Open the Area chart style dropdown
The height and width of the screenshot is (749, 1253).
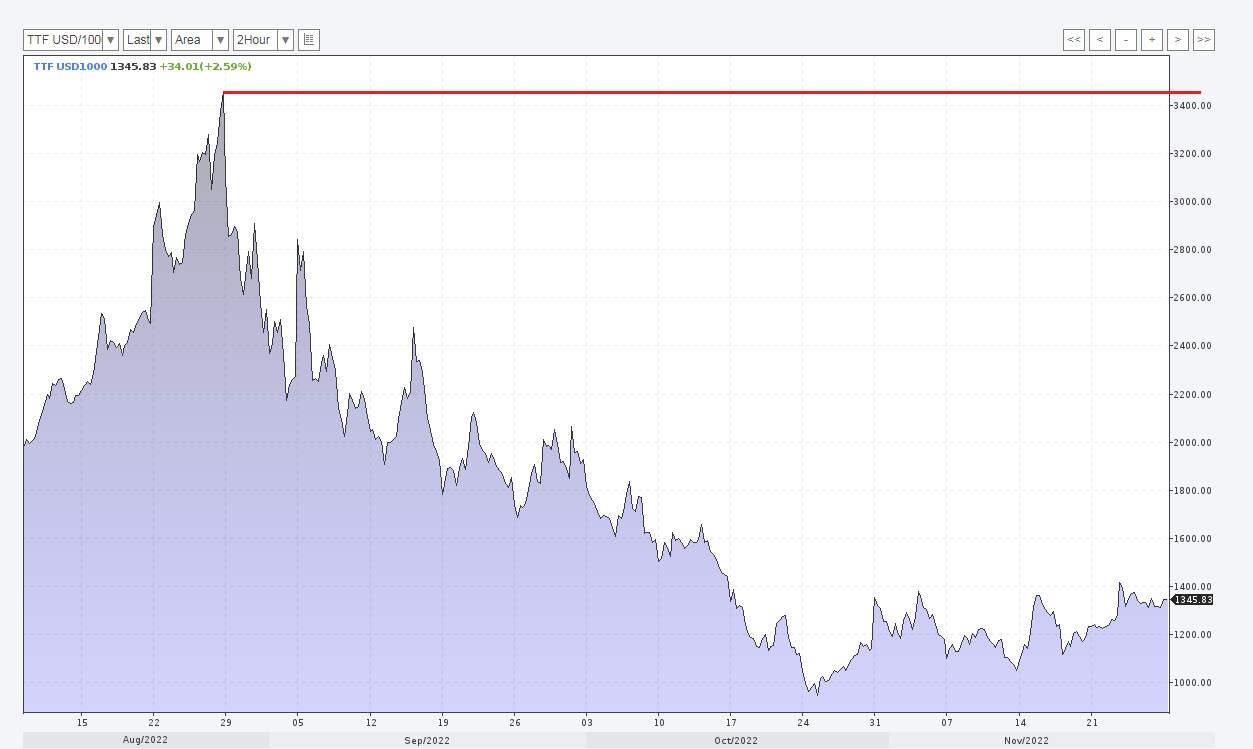(200, 40)
